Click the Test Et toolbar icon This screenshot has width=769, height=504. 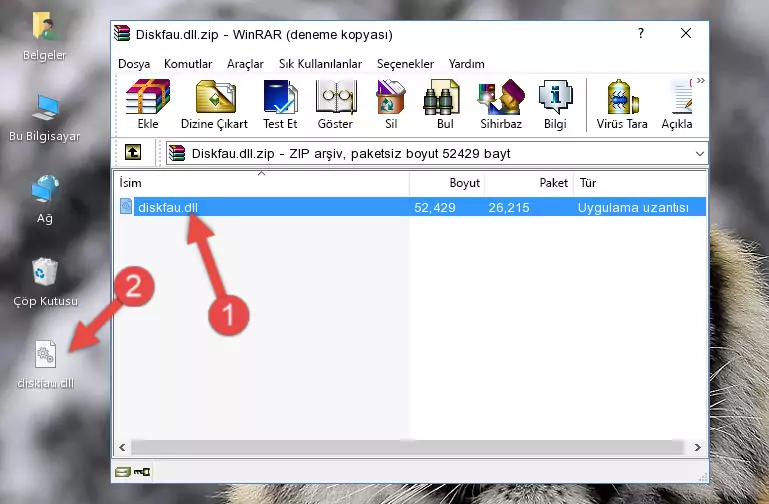click(x=280, y=104)
